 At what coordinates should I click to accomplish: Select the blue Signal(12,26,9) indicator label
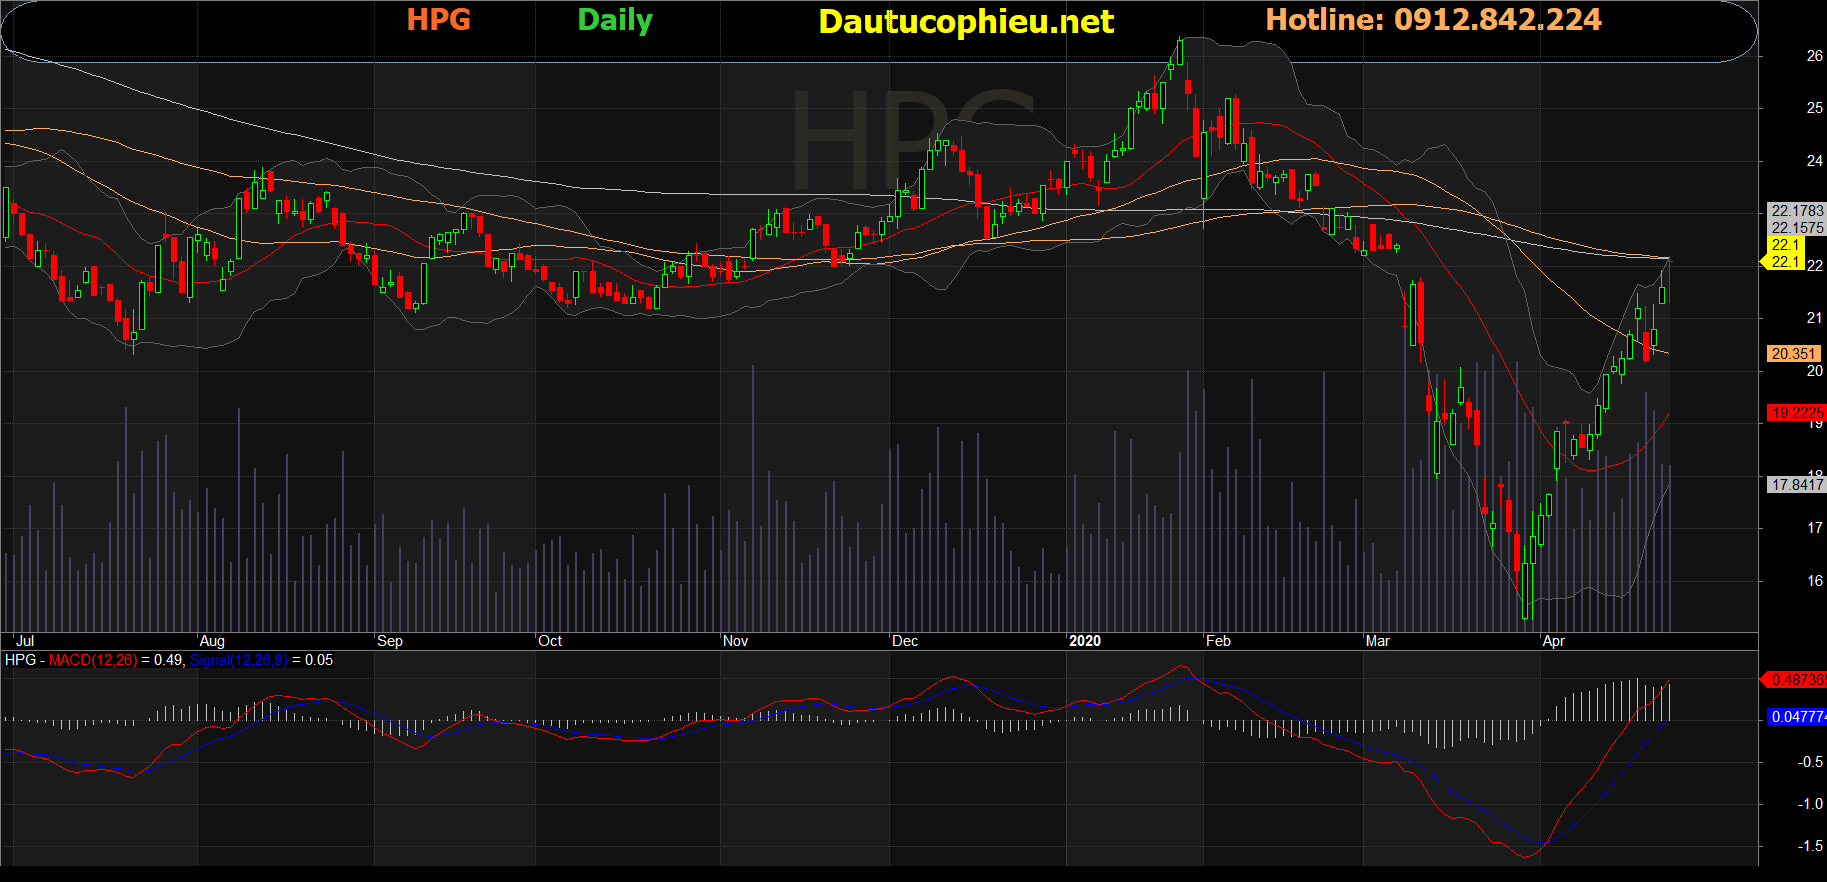click(238, 660)
